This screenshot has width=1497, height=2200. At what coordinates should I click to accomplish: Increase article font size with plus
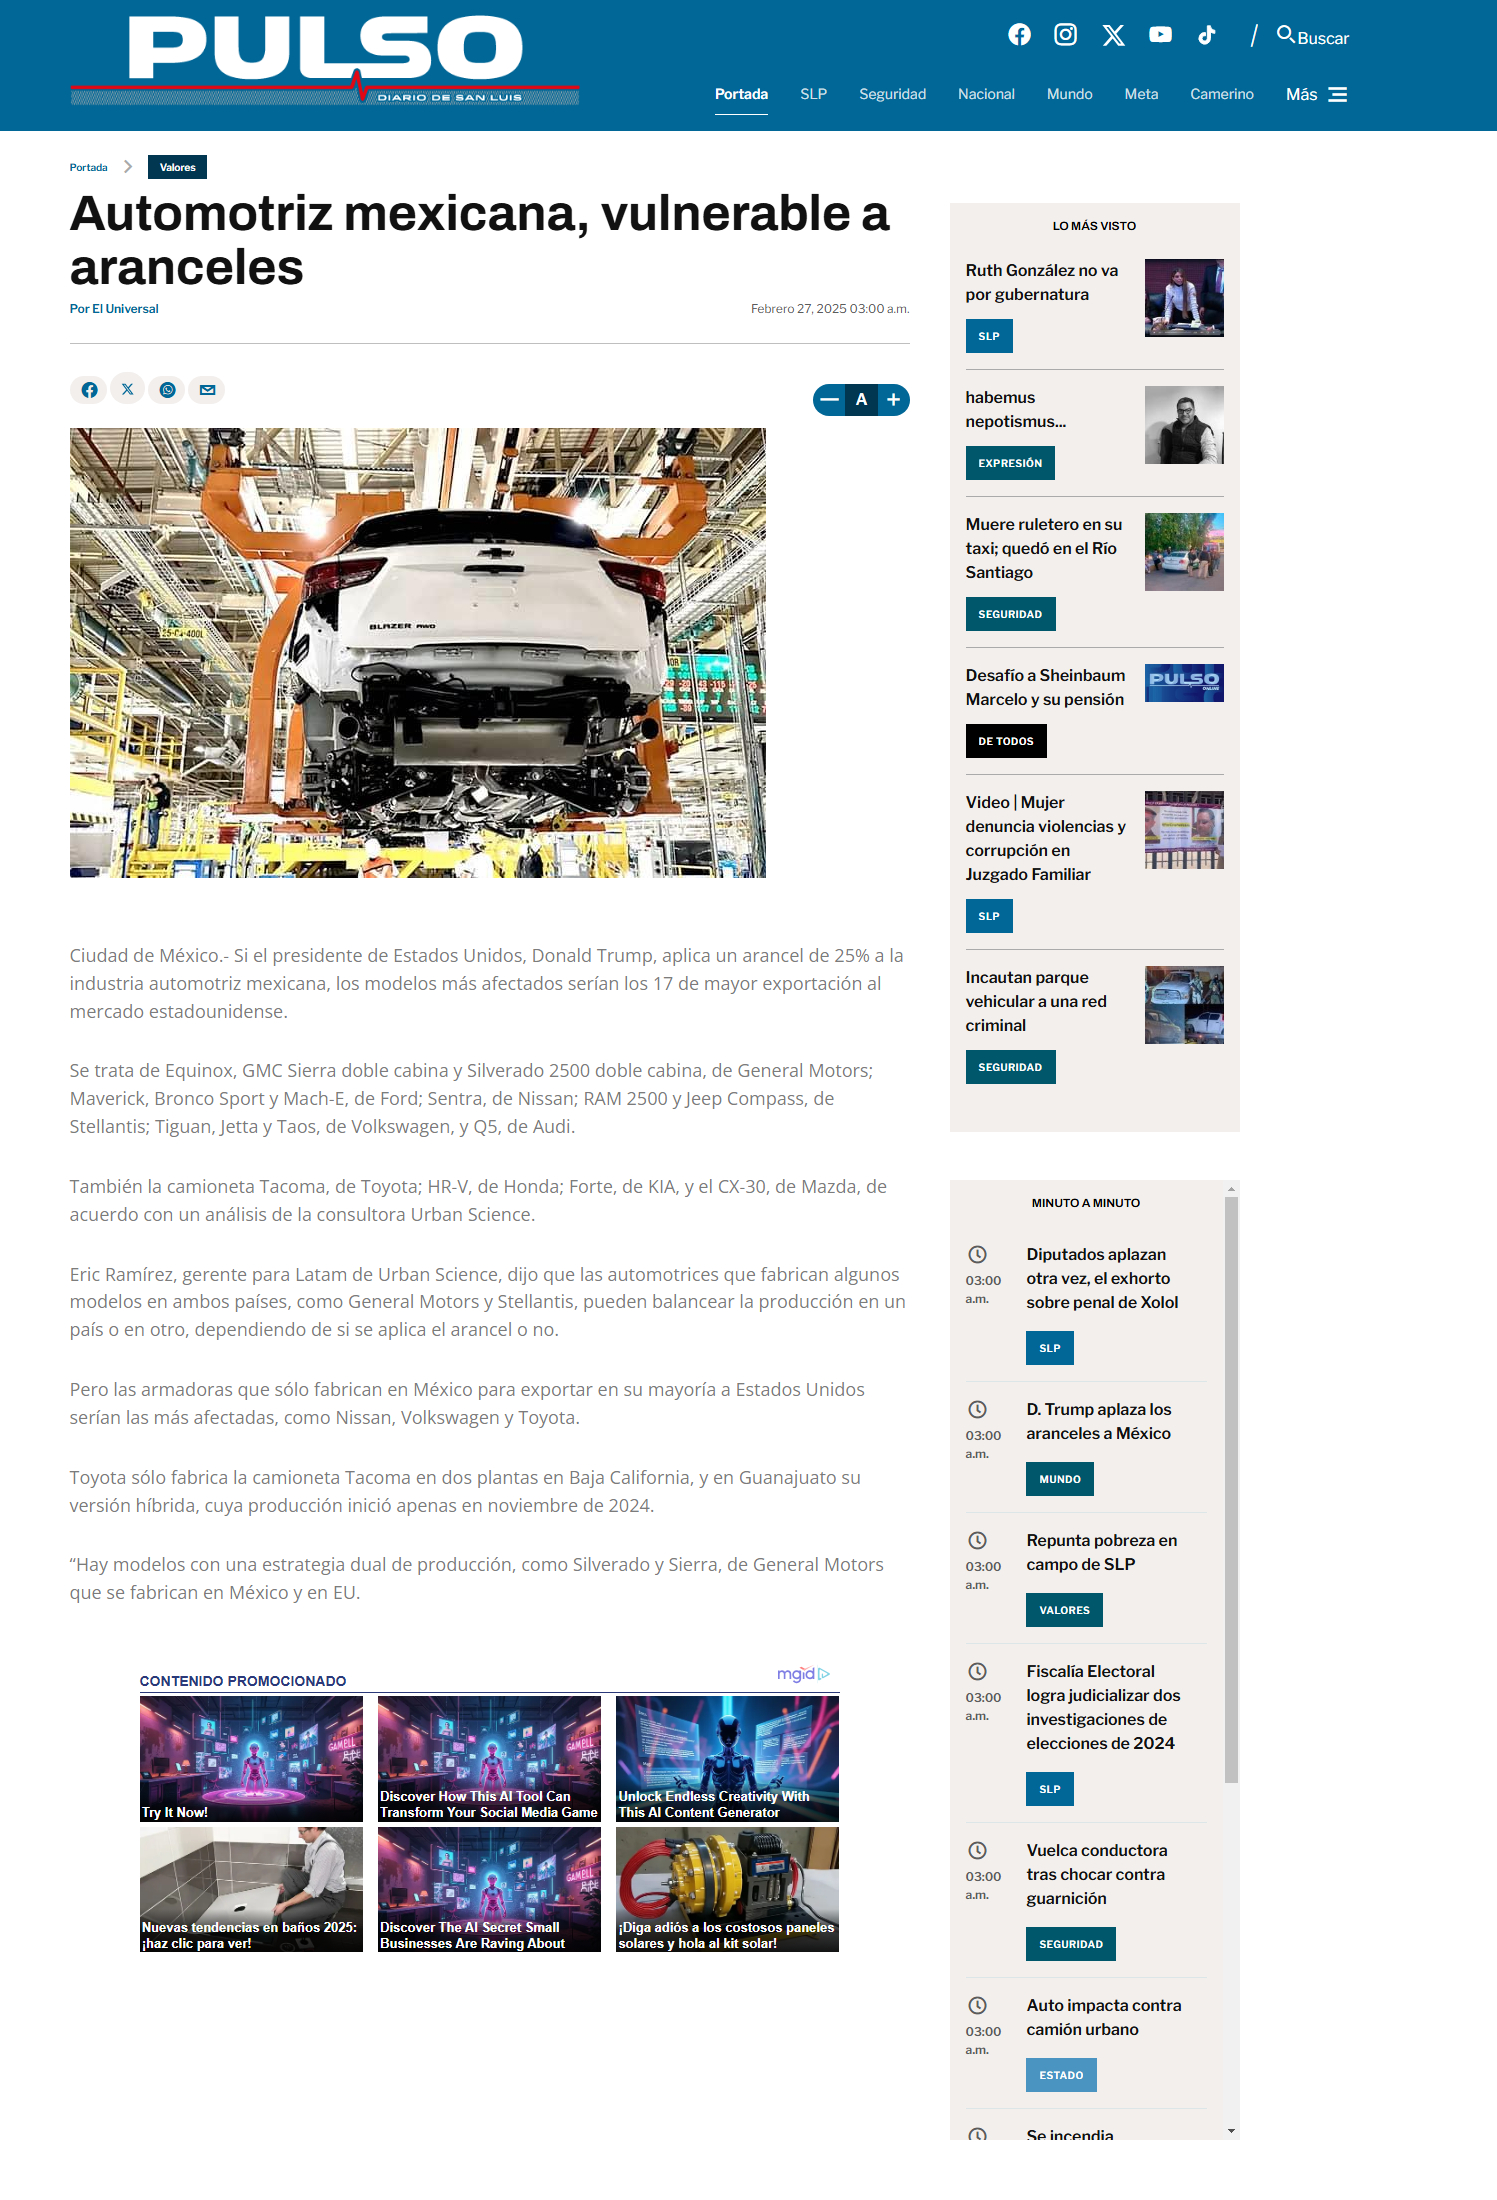click(894, 400)
